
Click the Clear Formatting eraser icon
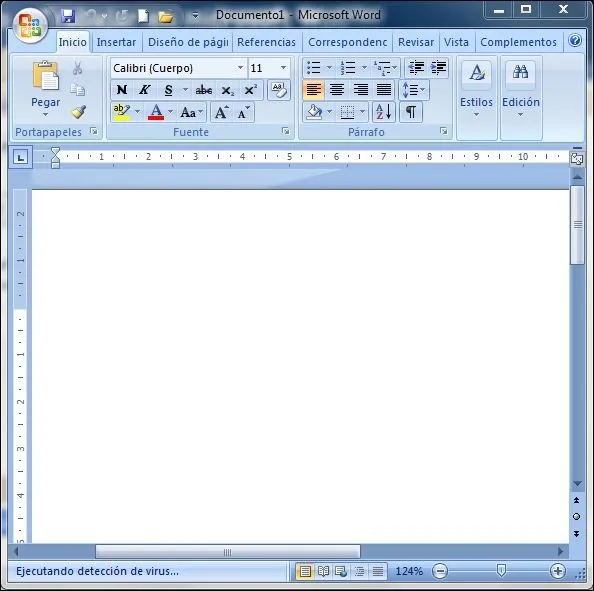tap(279, 90)
